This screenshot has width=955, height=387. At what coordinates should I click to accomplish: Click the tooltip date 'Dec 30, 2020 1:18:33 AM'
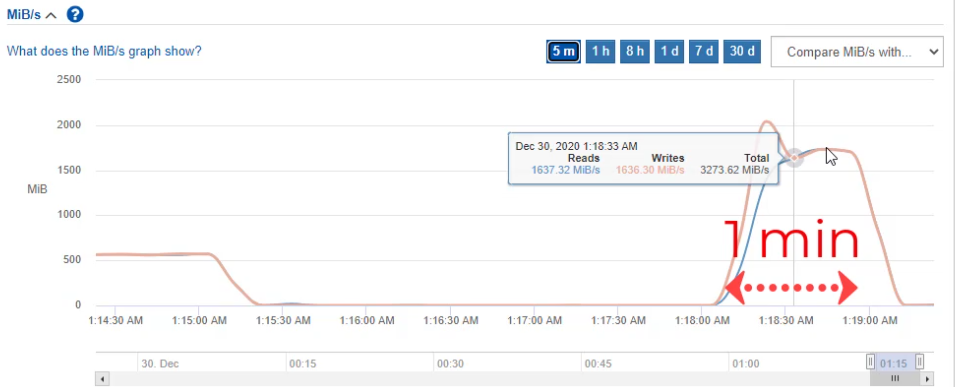(577, 146)
